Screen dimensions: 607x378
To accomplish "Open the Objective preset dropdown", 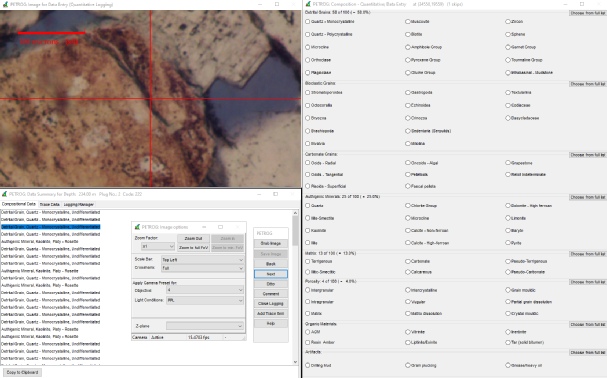I will pyautogui.click(x=205, y=290).
